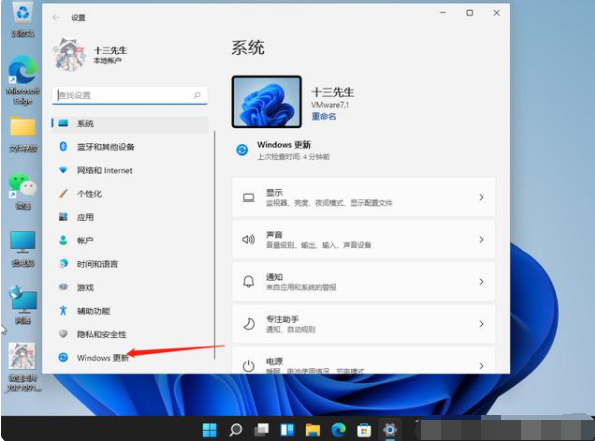This screenshot has width=595, height=441.
Task: Select 网络和 Internet sidebar item
Action: (130, 170)
